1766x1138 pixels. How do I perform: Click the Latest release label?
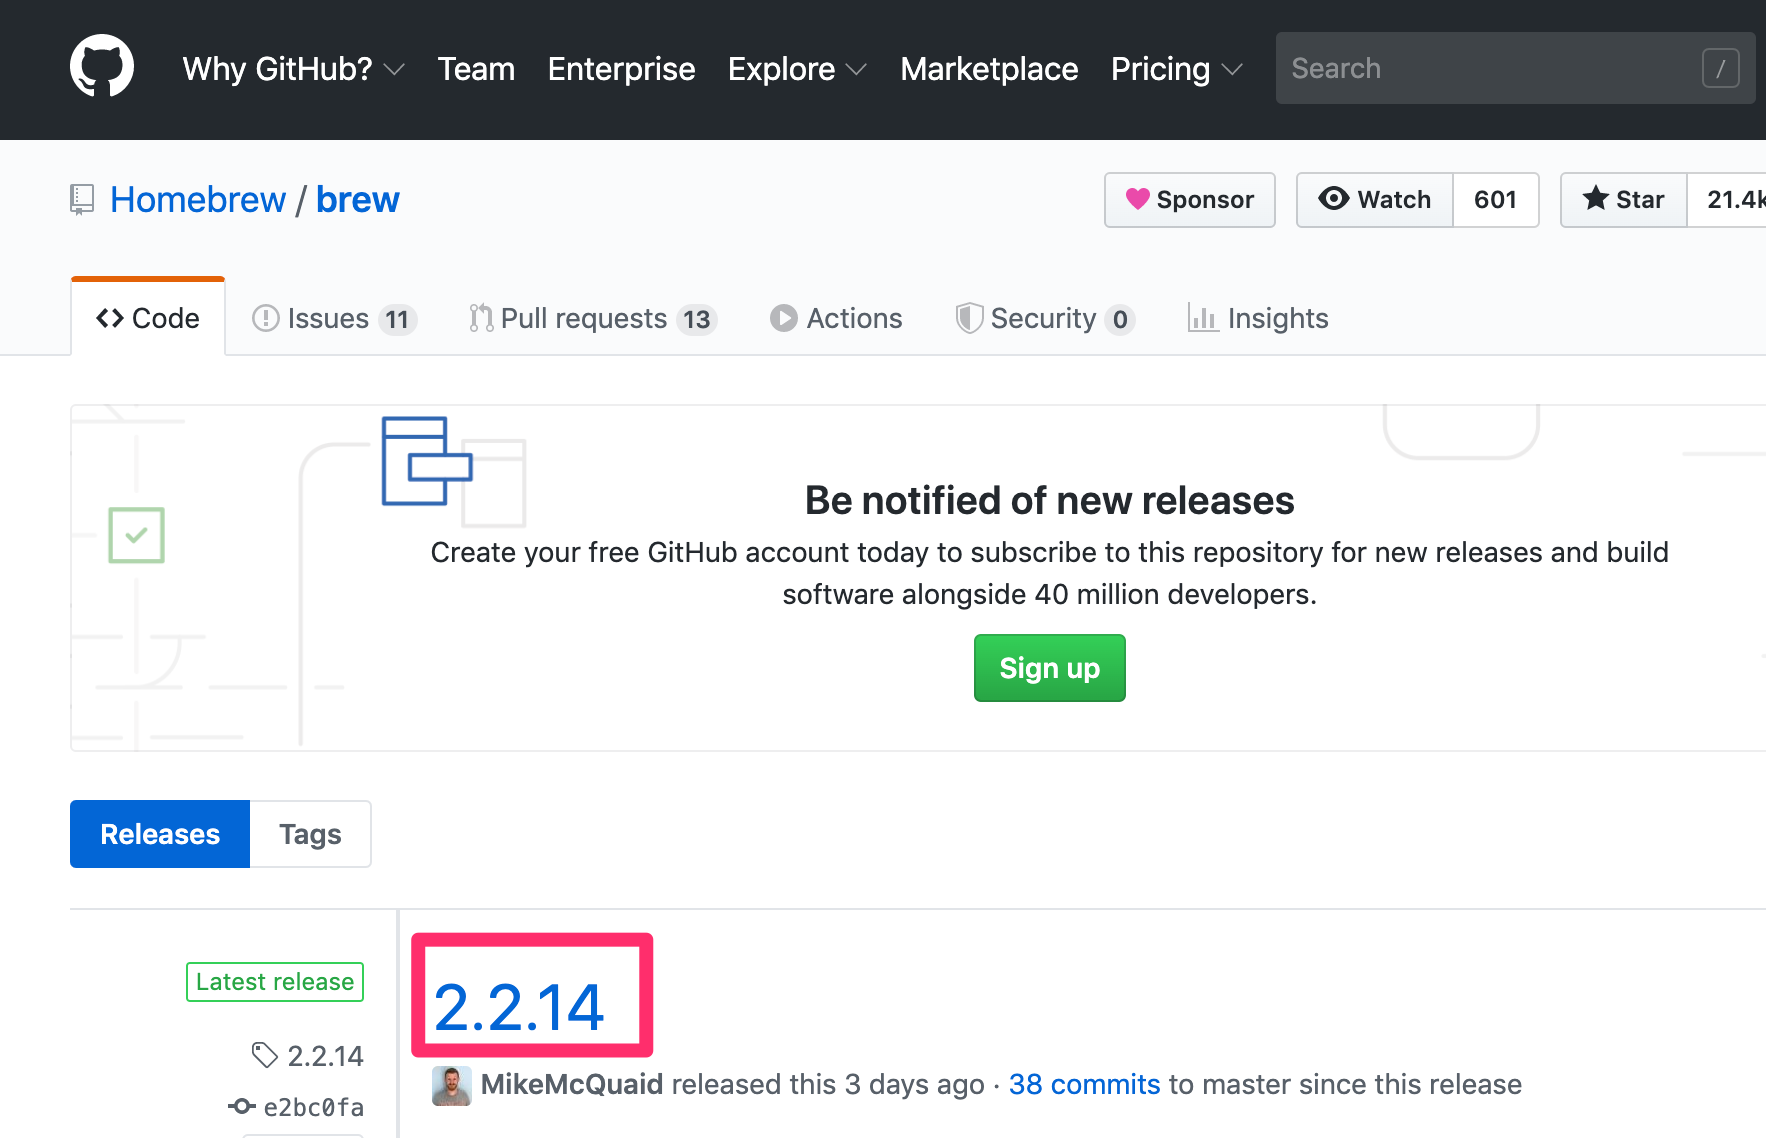275,982
